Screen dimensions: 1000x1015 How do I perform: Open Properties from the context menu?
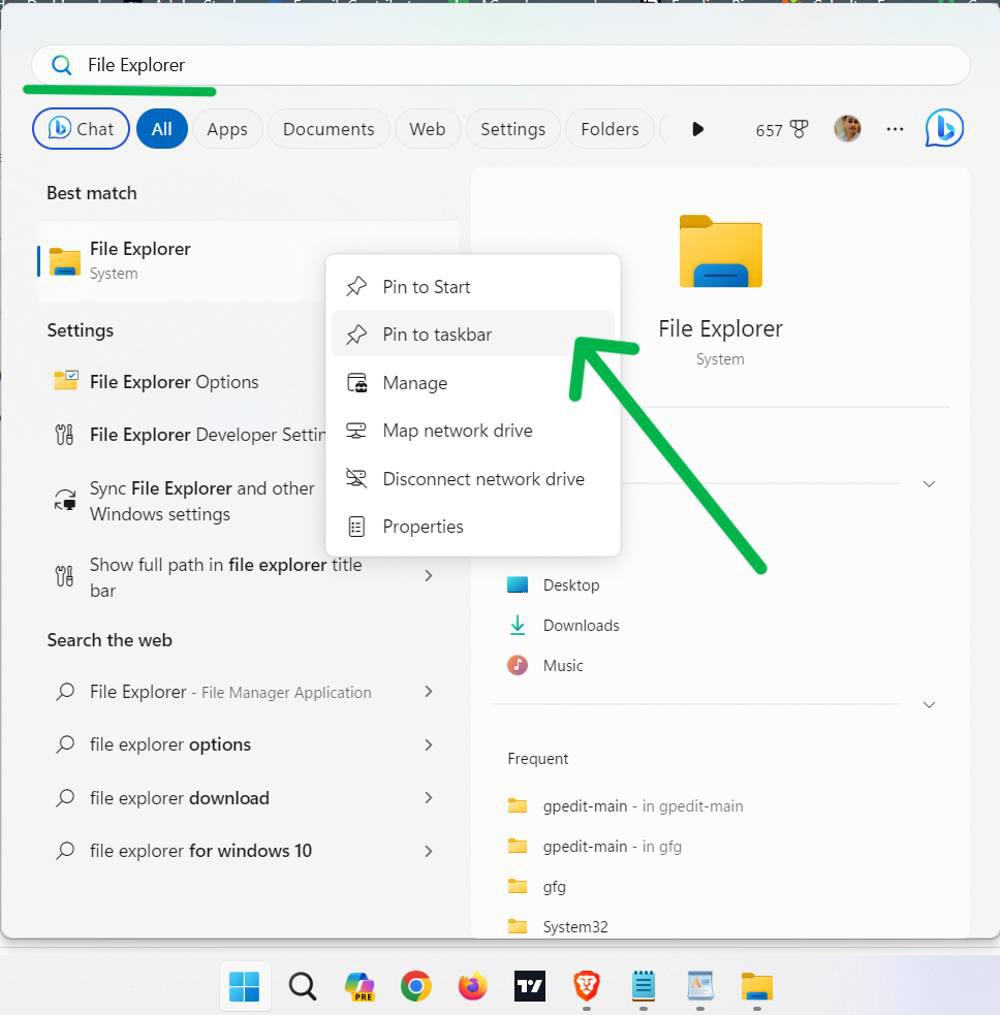pos(473,526)
